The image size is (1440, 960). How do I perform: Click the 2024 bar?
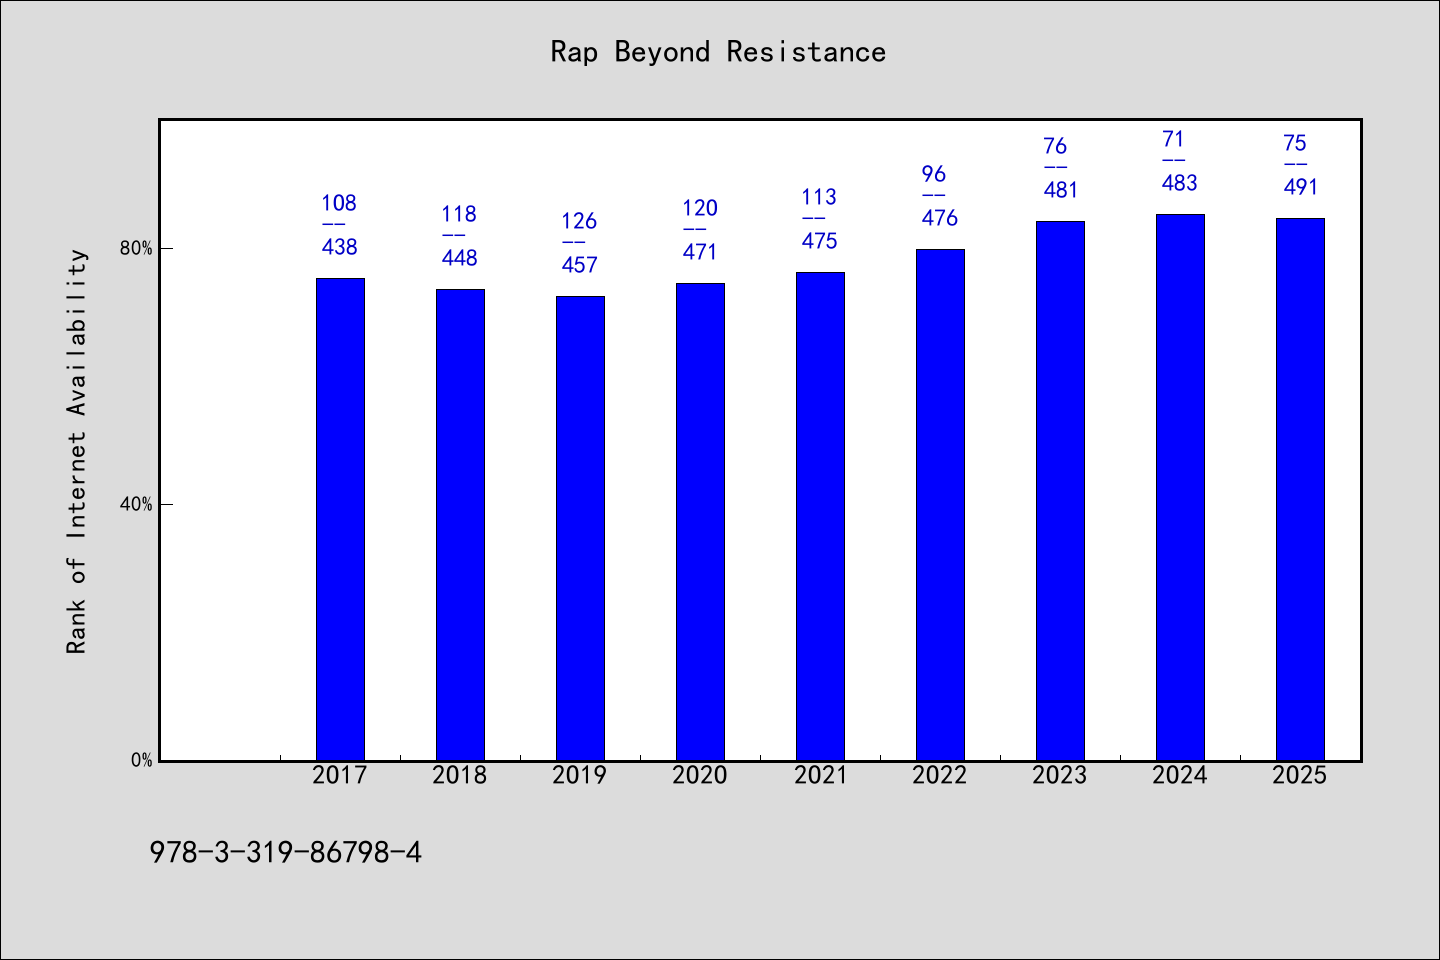(x=1180, y=487)
